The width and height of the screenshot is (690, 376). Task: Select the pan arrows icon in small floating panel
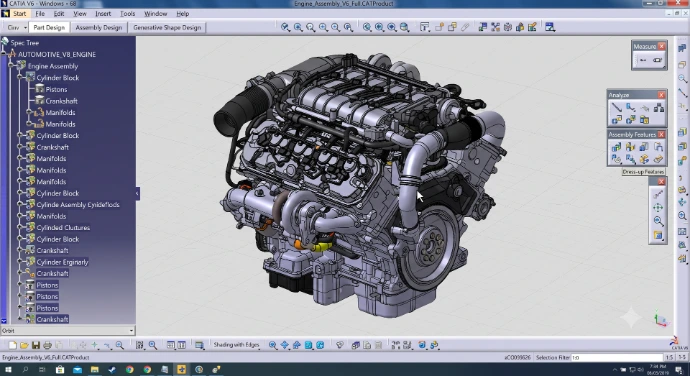tap(658, 207)
